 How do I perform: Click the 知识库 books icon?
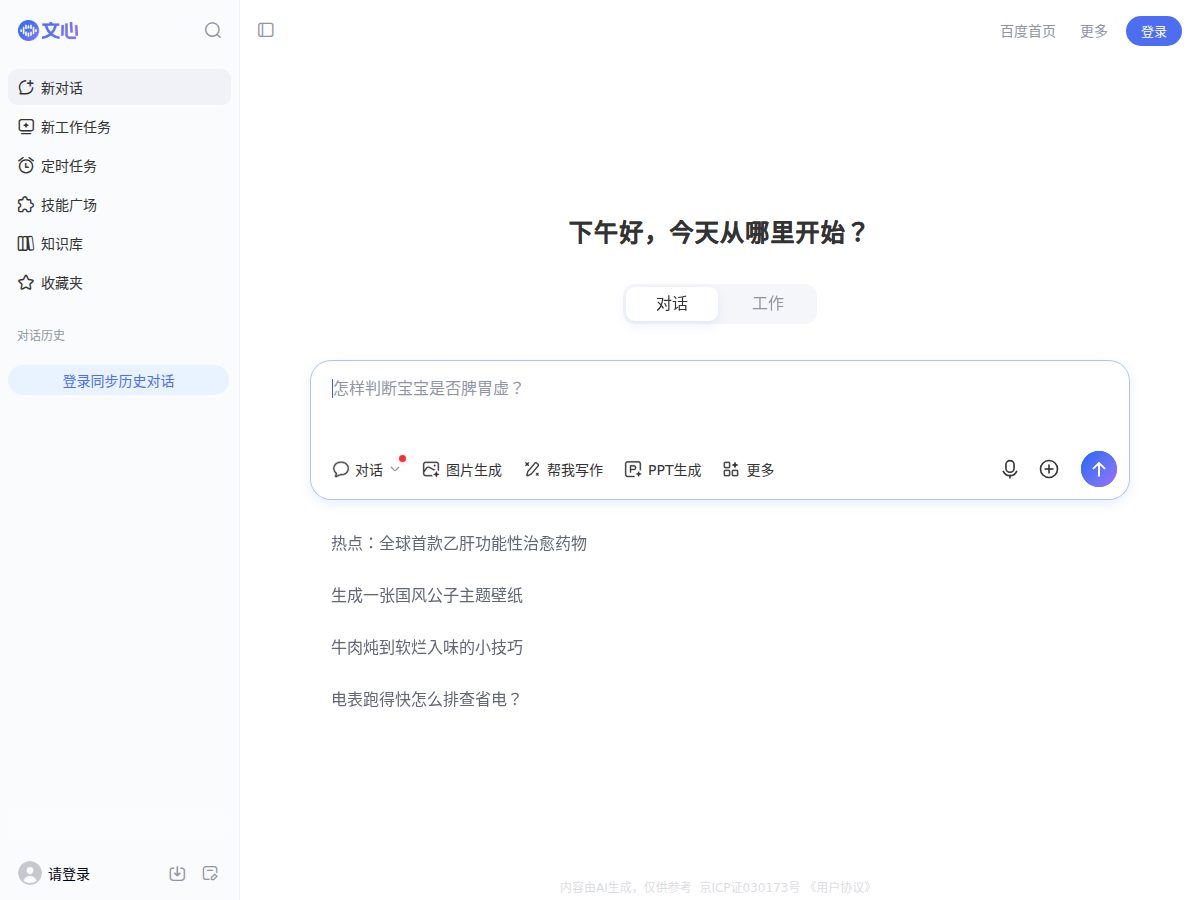point(26,244)
